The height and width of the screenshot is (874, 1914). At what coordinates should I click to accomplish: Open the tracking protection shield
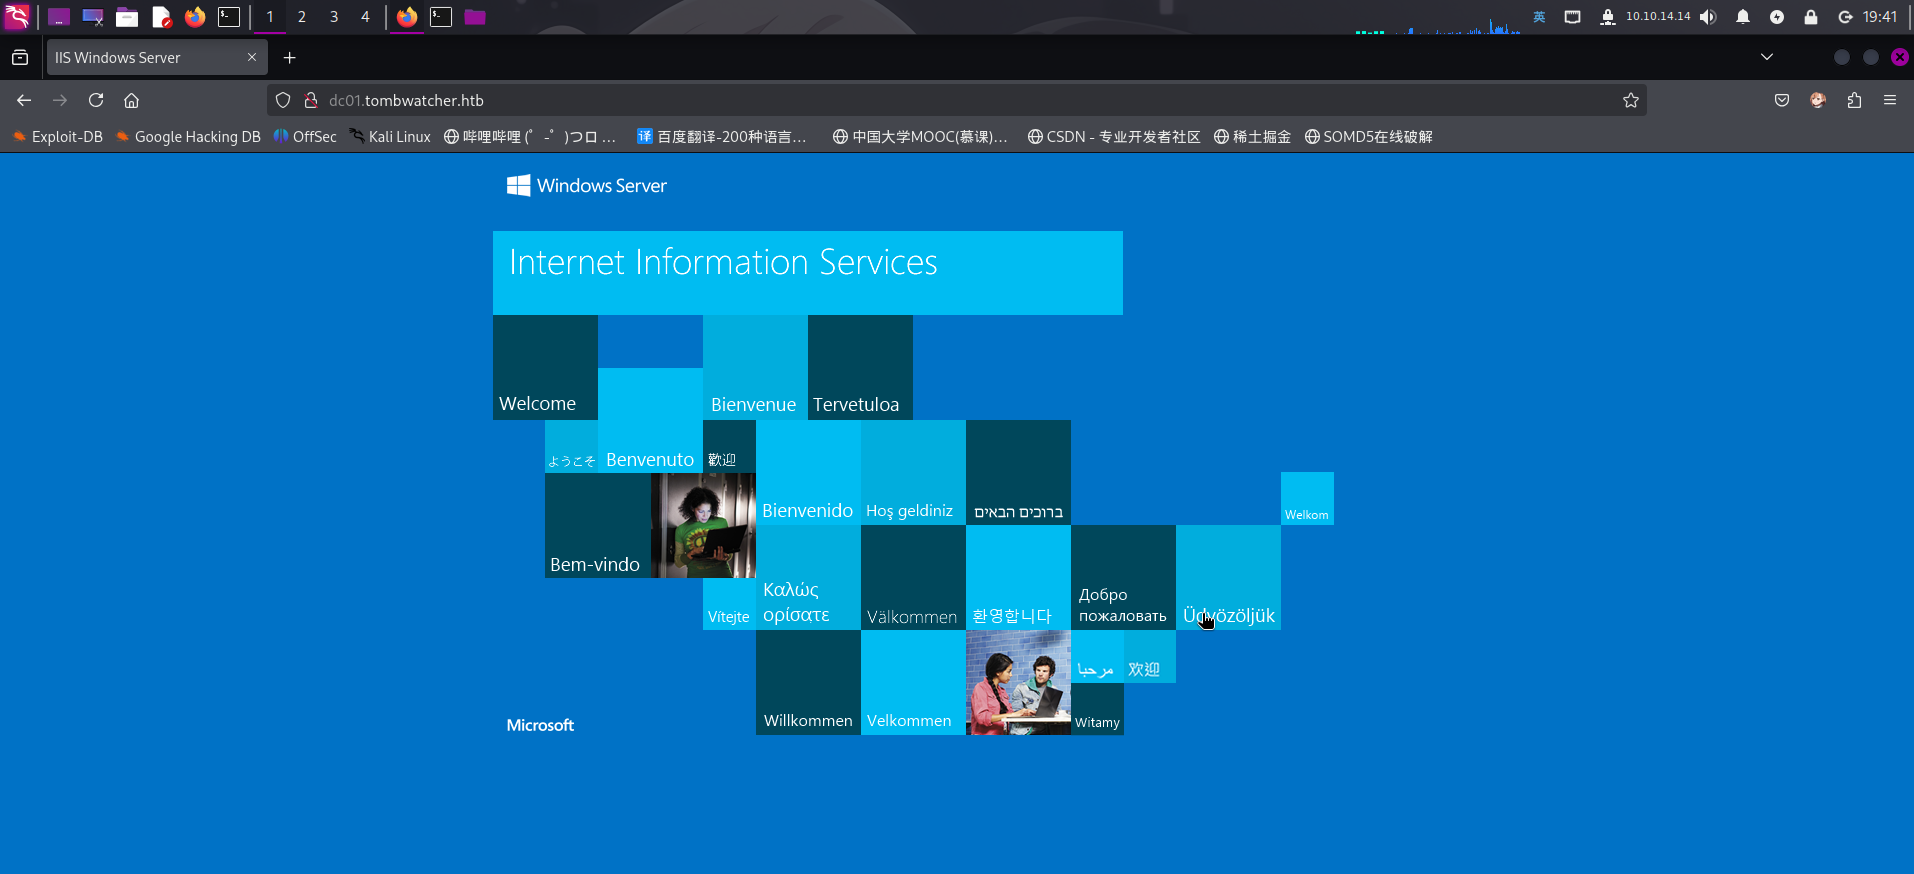(x=283, y=100)
